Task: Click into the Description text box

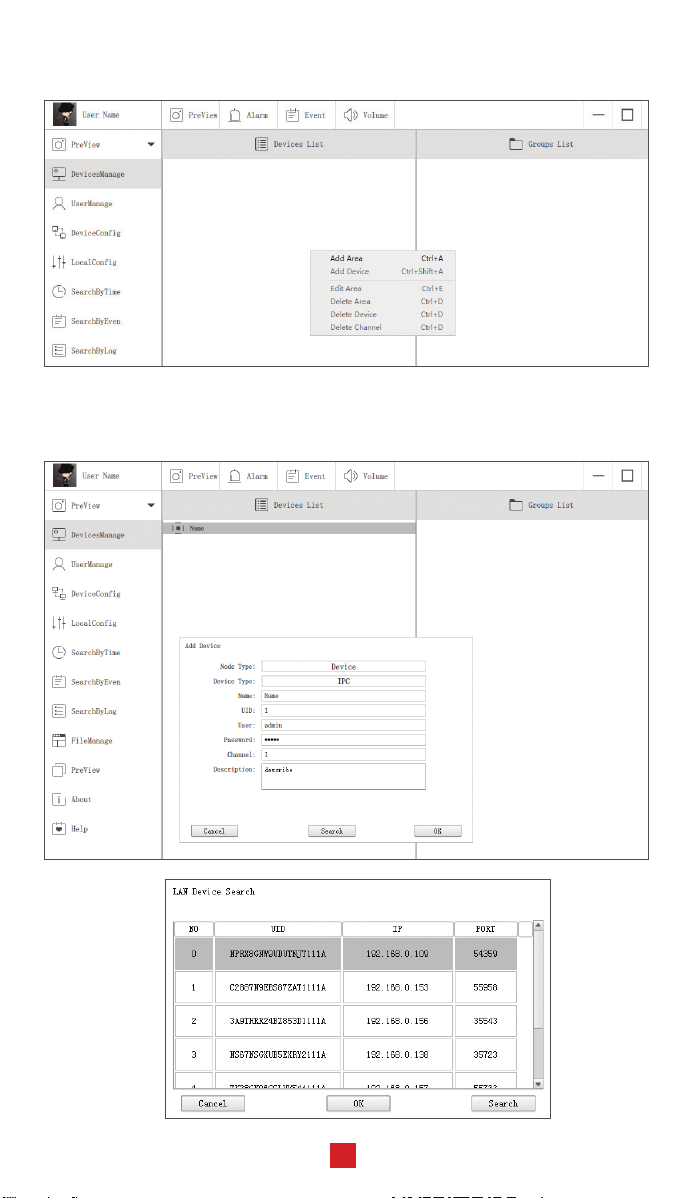Action: [x=343, y=776]
